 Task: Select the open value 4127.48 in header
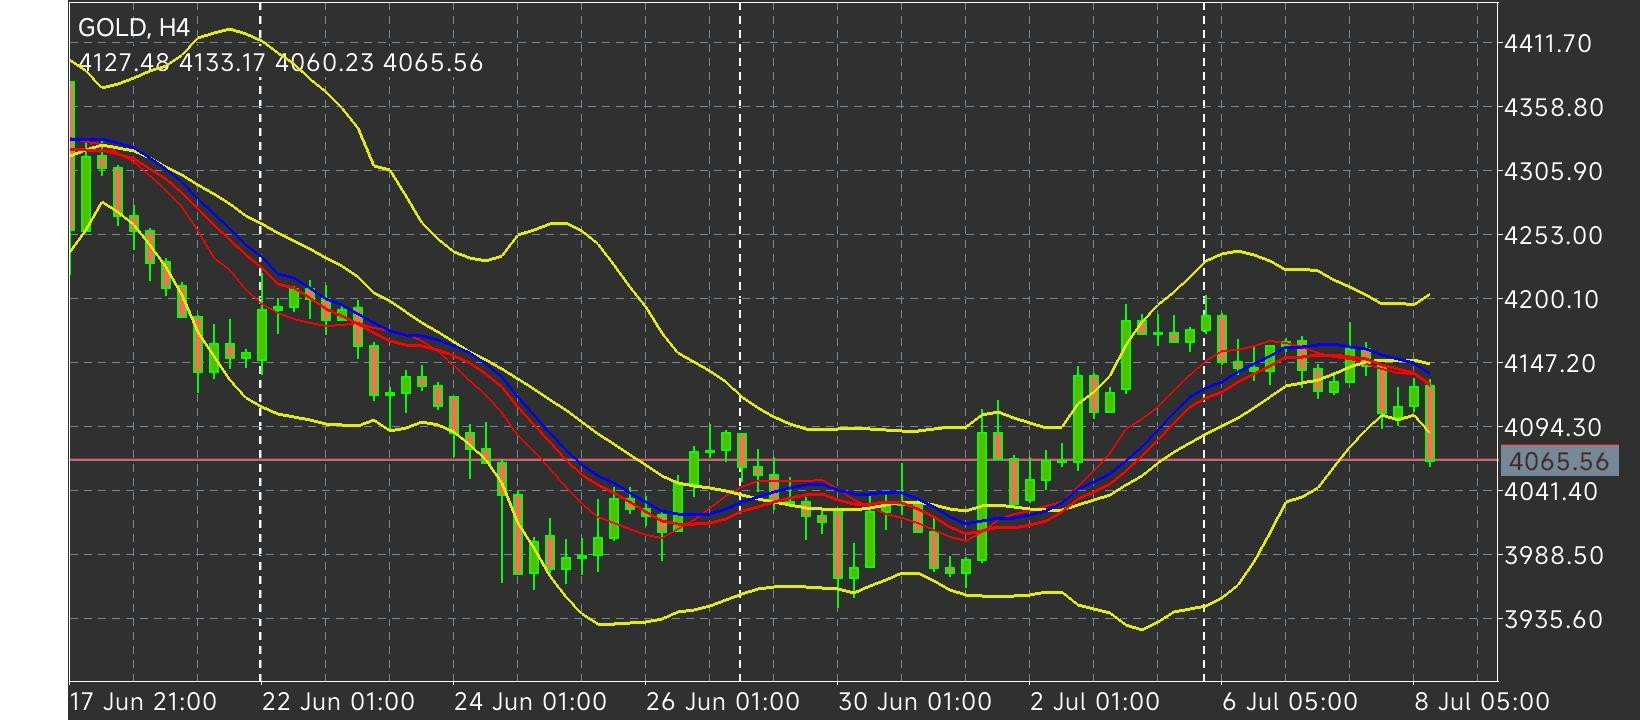coord(125,63)
